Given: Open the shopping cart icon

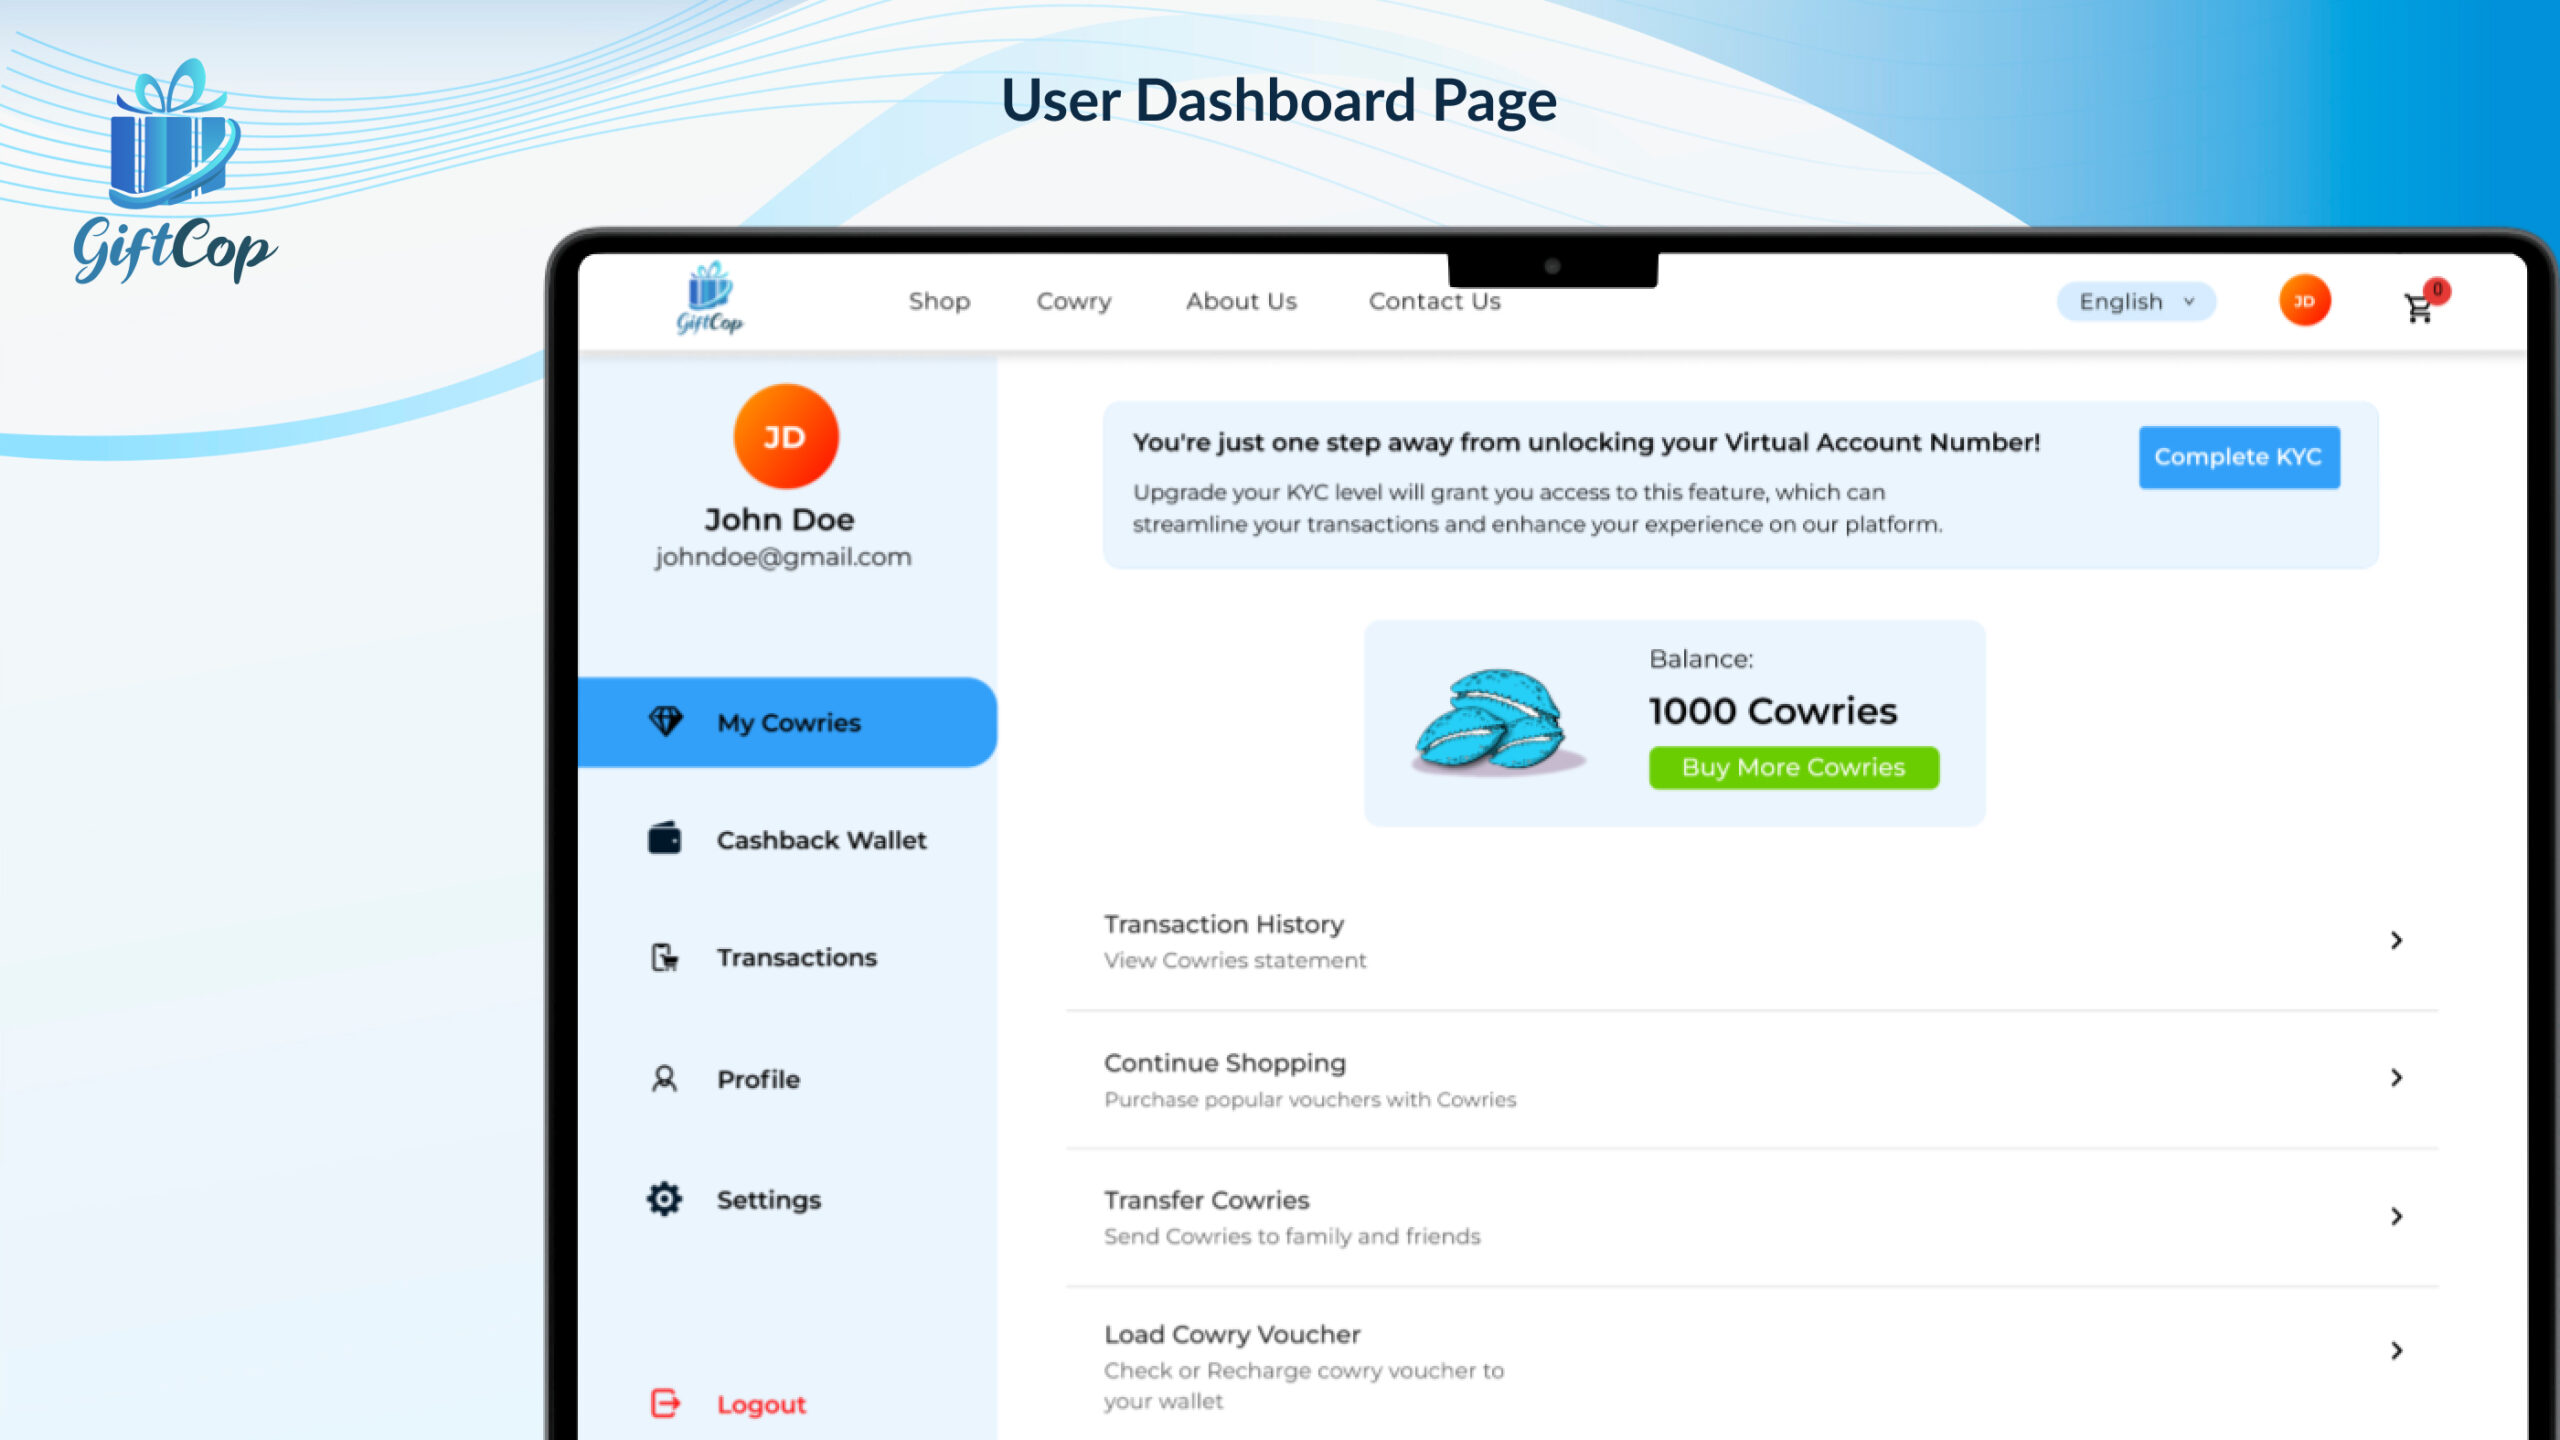Looking at the screenshot, I should pos(2418,309).
